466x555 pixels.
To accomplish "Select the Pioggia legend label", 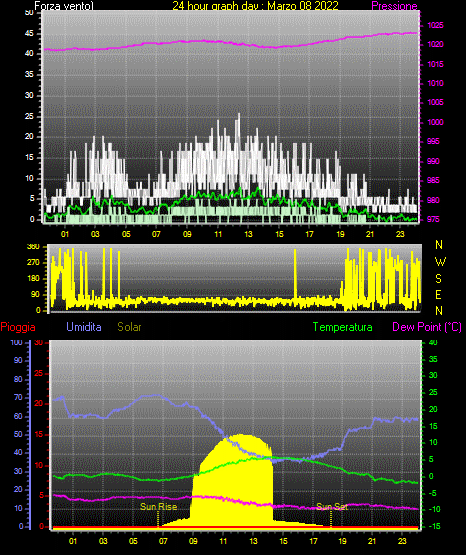I will pos(18,327).
